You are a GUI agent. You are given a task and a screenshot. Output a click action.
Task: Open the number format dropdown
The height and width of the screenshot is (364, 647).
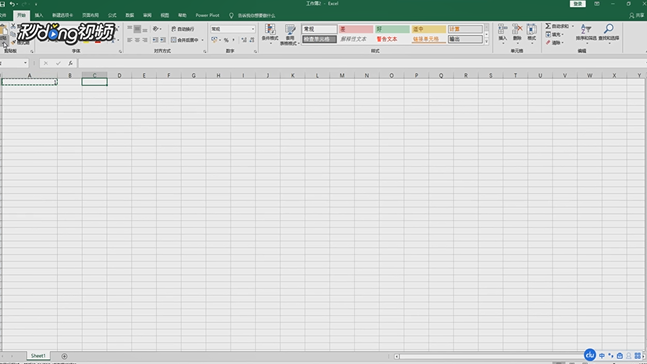253,29
